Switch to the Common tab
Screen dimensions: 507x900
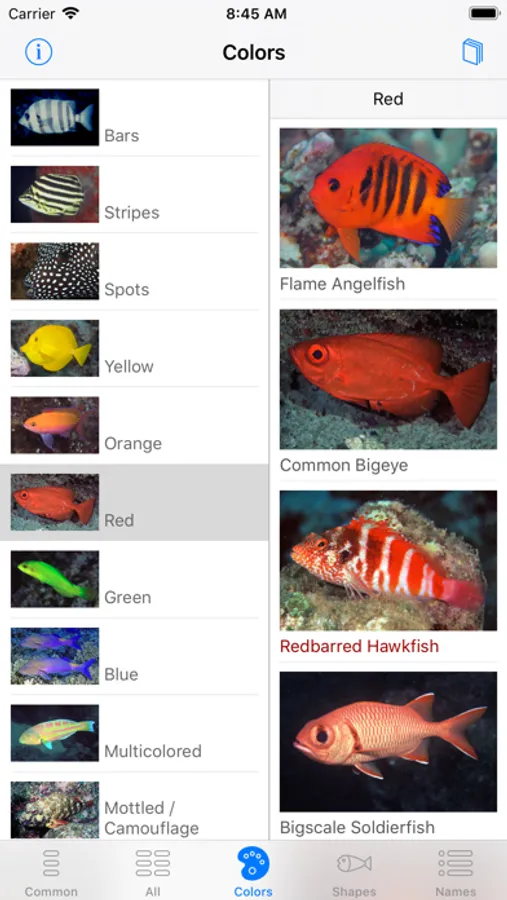pos(51,872)
